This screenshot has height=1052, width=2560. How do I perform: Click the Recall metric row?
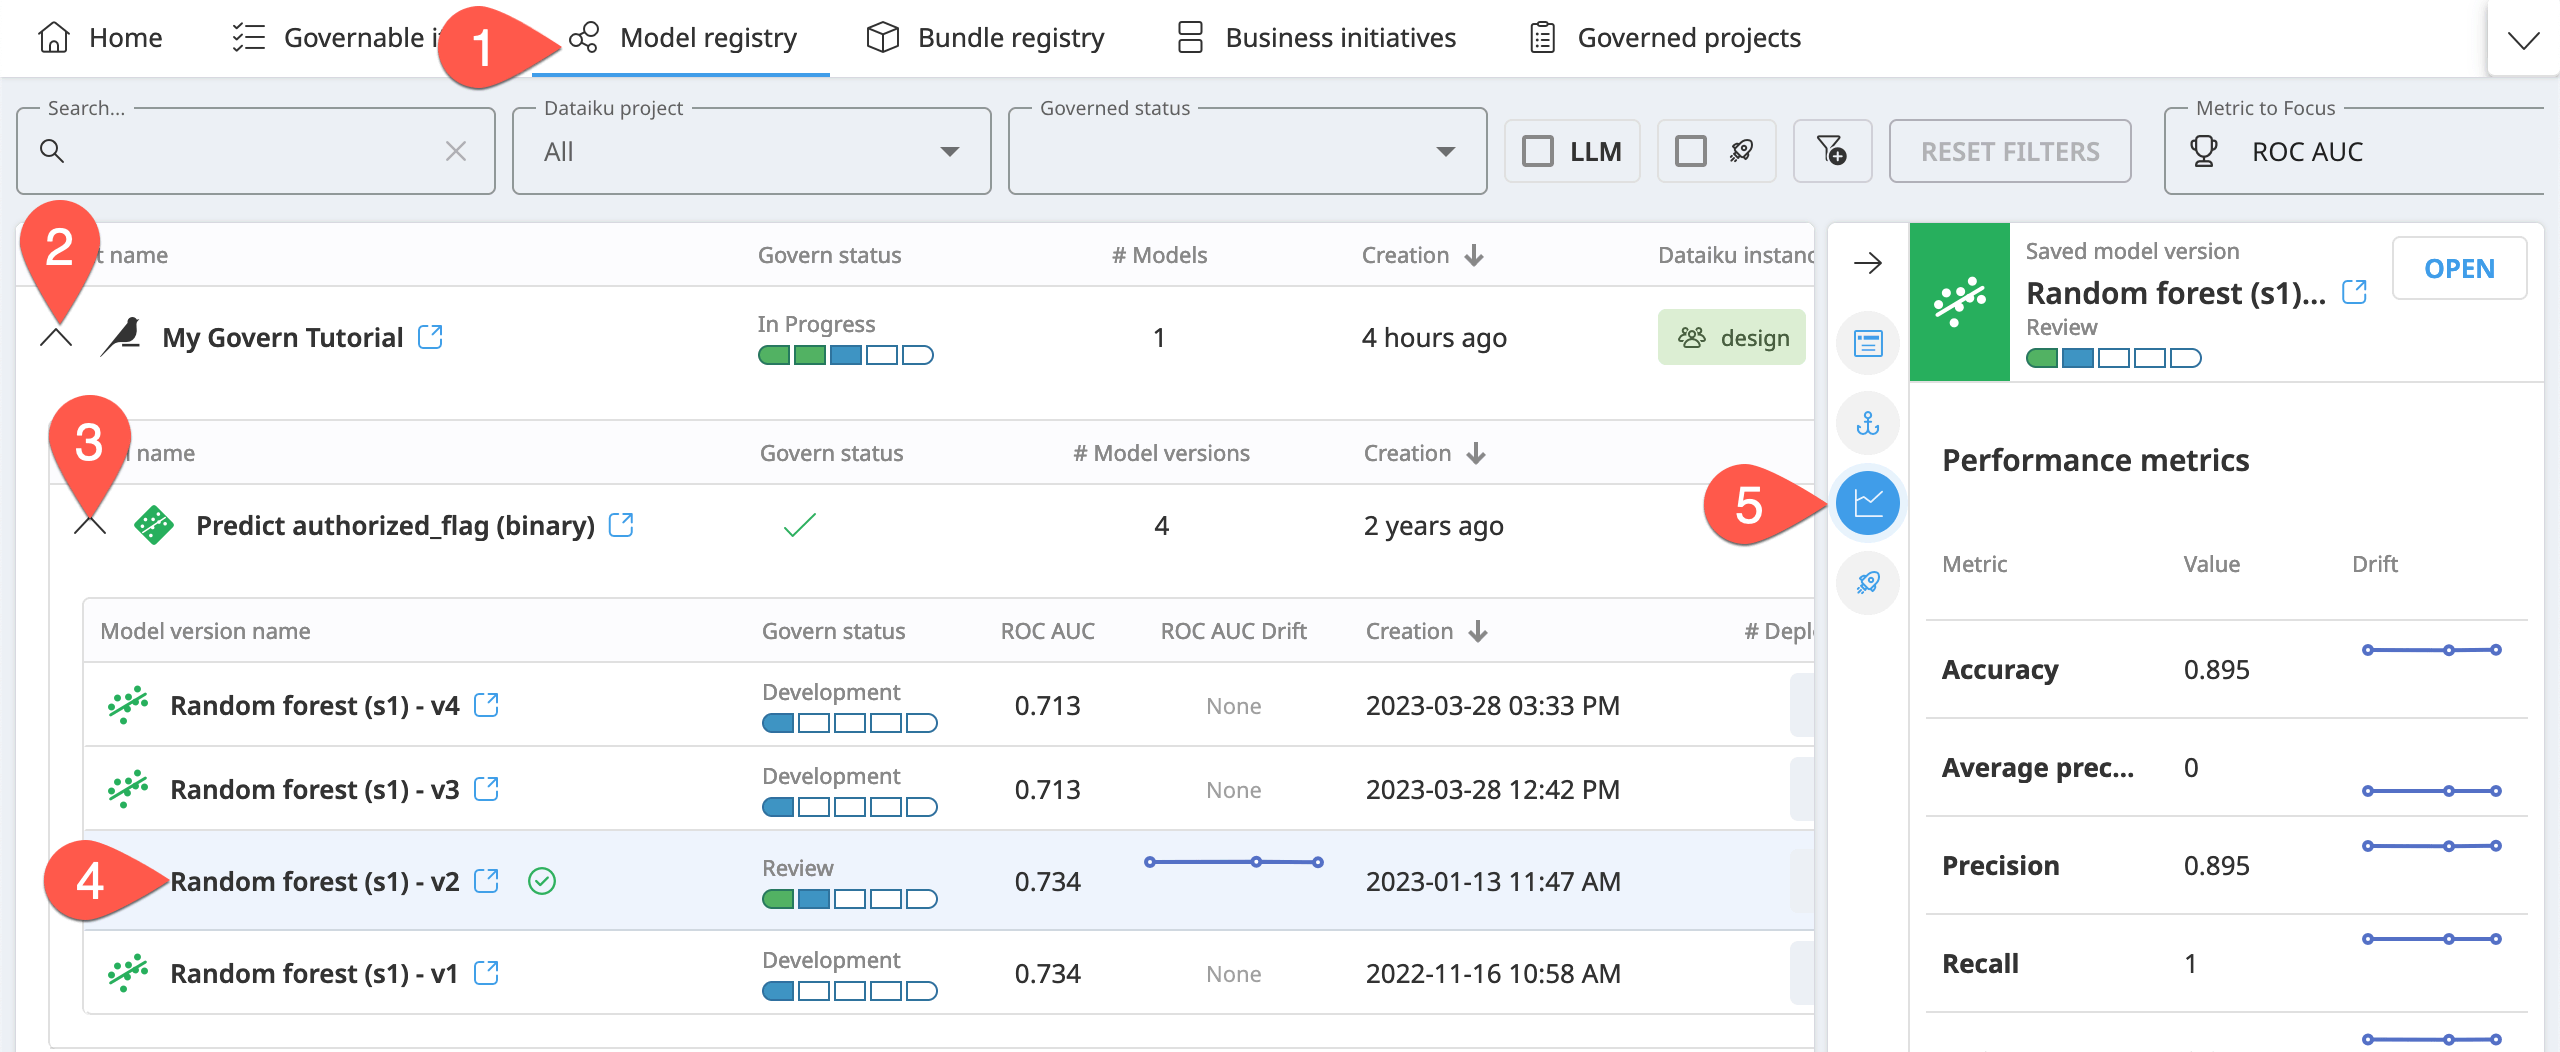[2226, 964]
